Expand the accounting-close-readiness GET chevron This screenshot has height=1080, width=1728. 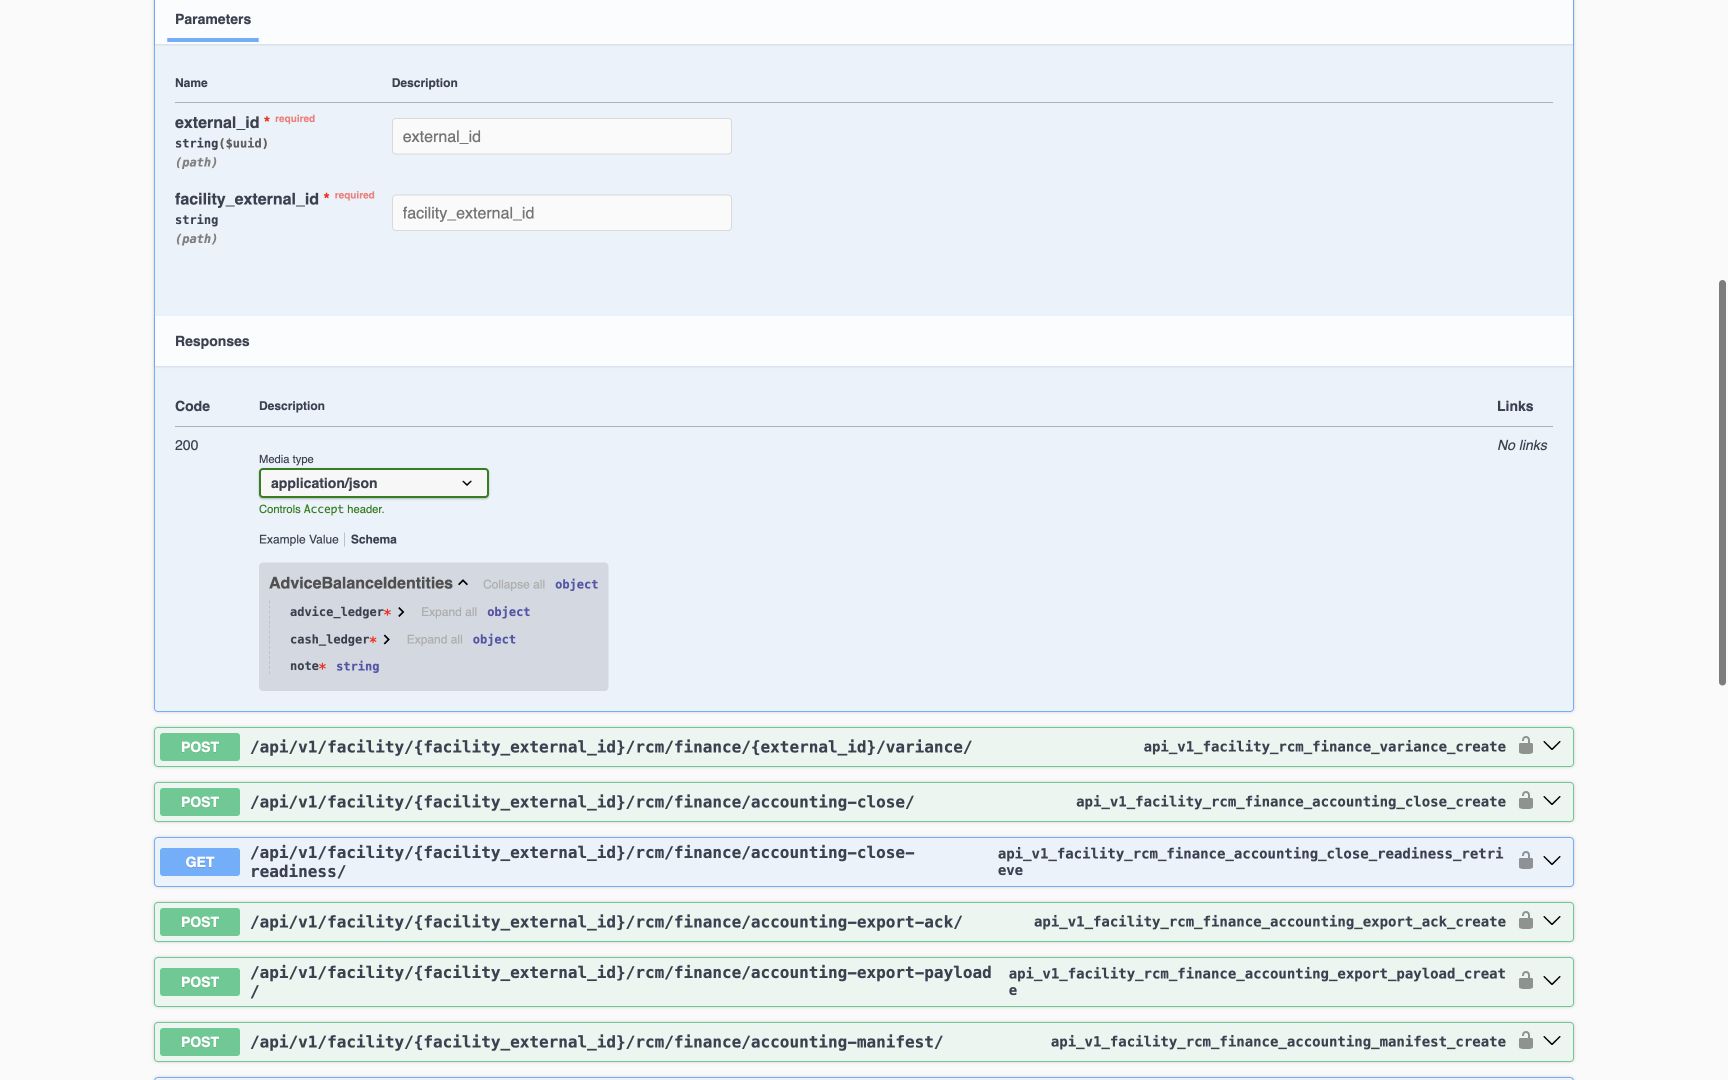click(1552, 861)
